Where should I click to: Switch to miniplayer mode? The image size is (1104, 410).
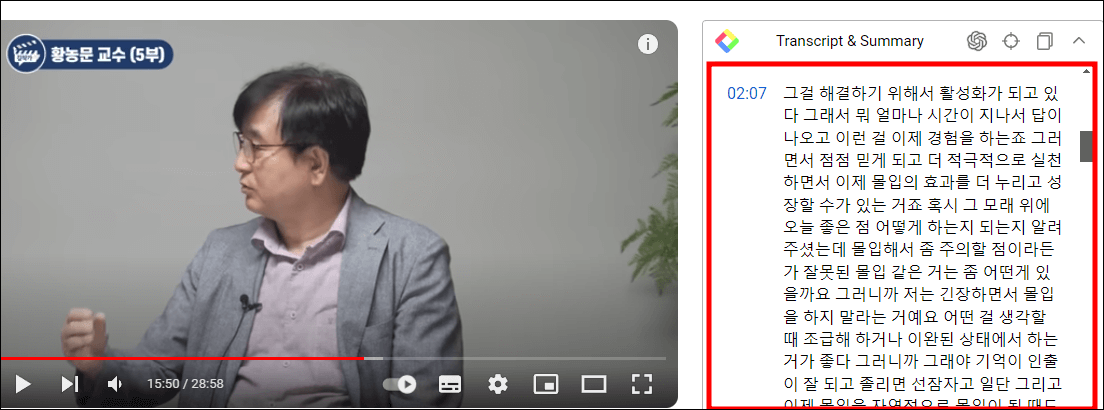coord(546,384)
